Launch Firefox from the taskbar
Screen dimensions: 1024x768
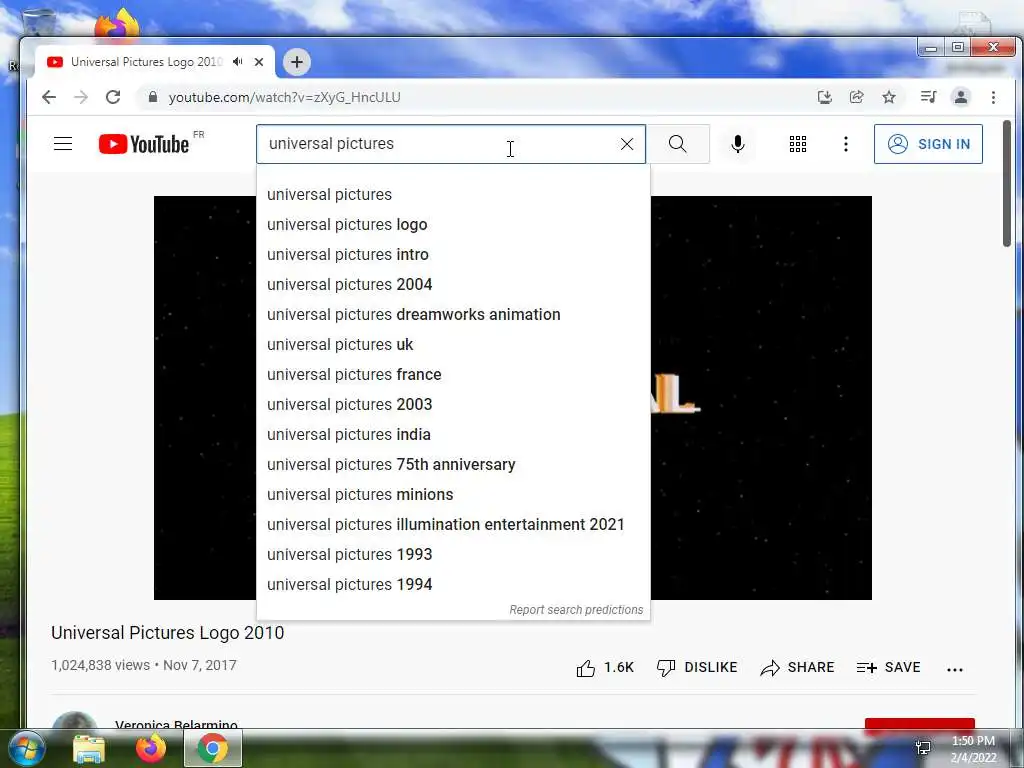(x=151, y=748)
